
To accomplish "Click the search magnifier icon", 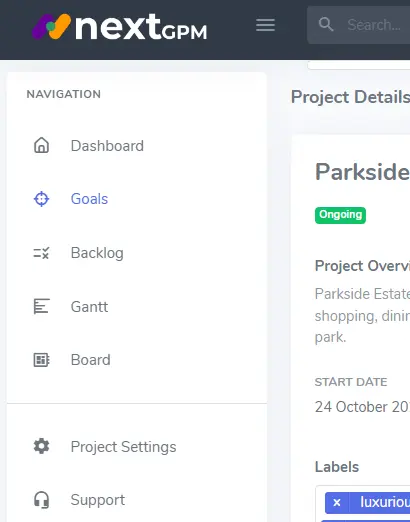I will click(x=326, y=24).
